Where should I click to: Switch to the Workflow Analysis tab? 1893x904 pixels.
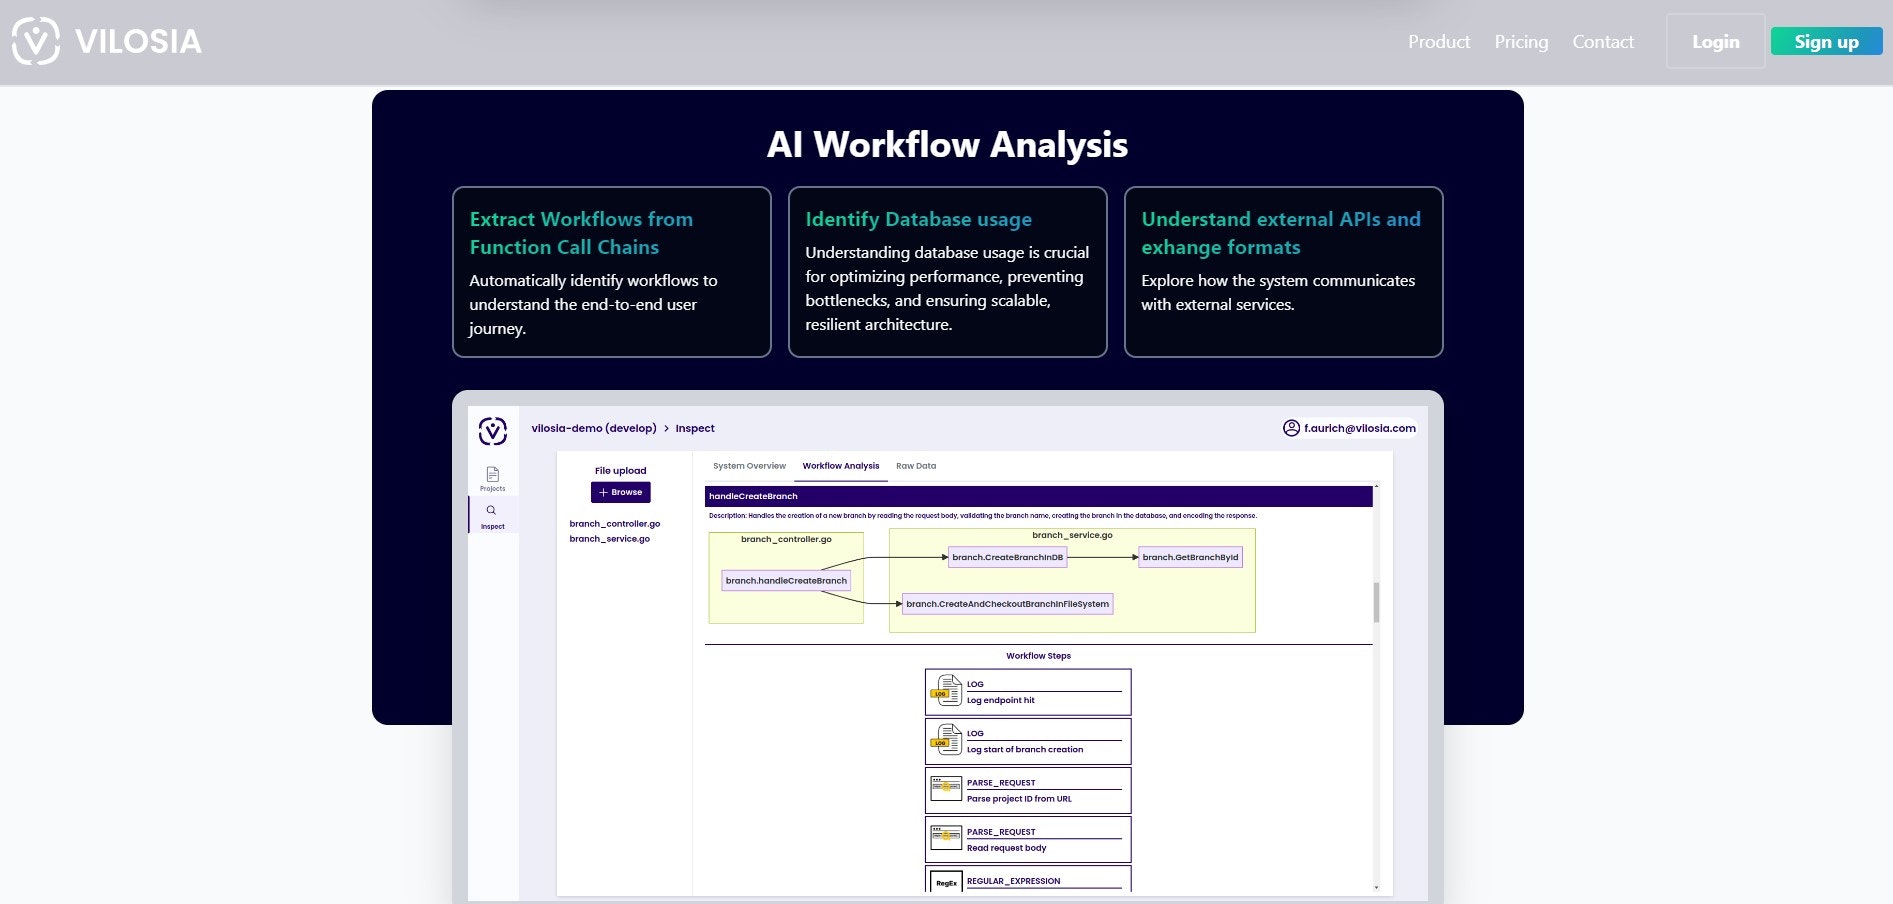click(841, 466)
